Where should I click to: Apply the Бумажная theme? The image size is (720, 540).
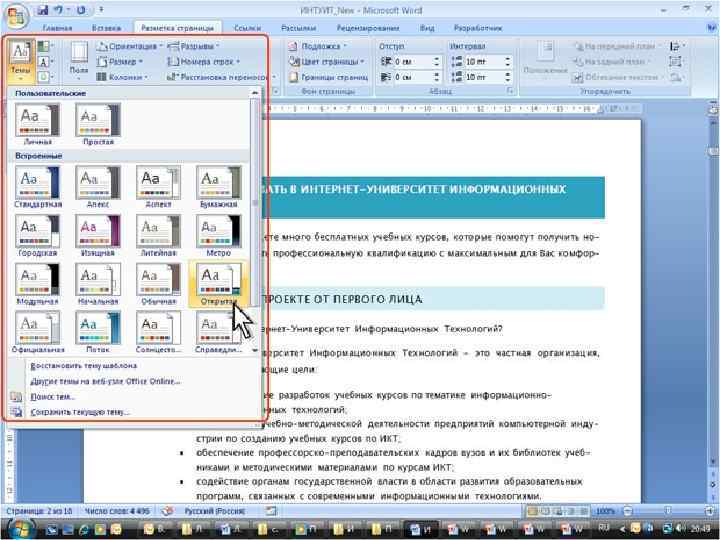(x=219, y=187)
